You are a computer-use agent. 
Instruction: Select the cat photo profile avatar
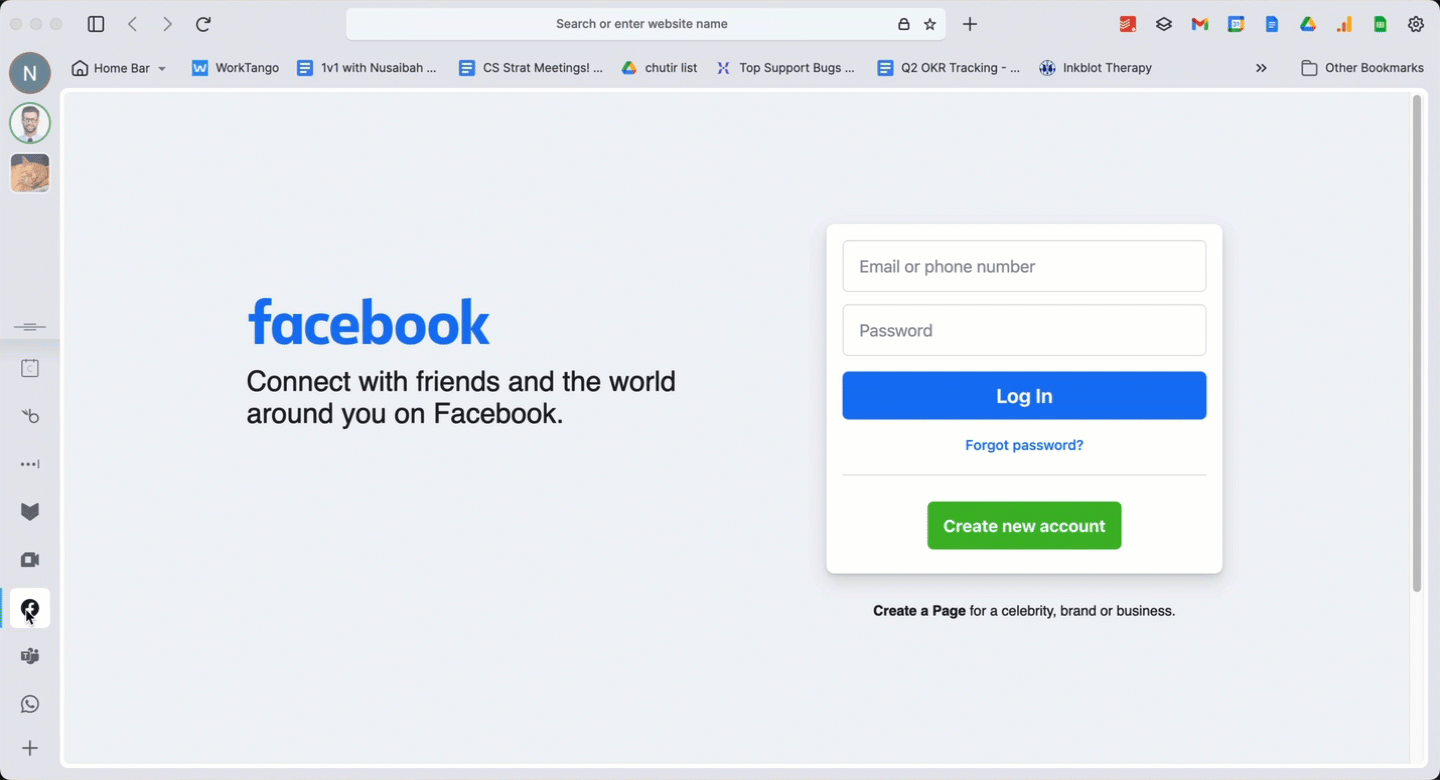(30, 173)
